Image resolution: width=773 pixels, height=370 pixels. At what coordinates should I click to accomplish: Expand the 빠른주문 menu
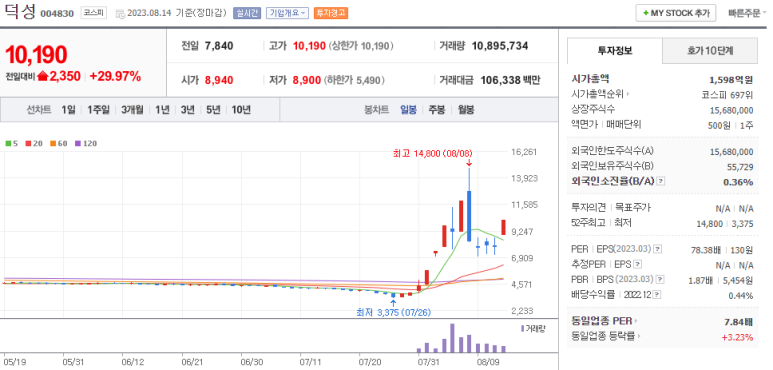747,13
